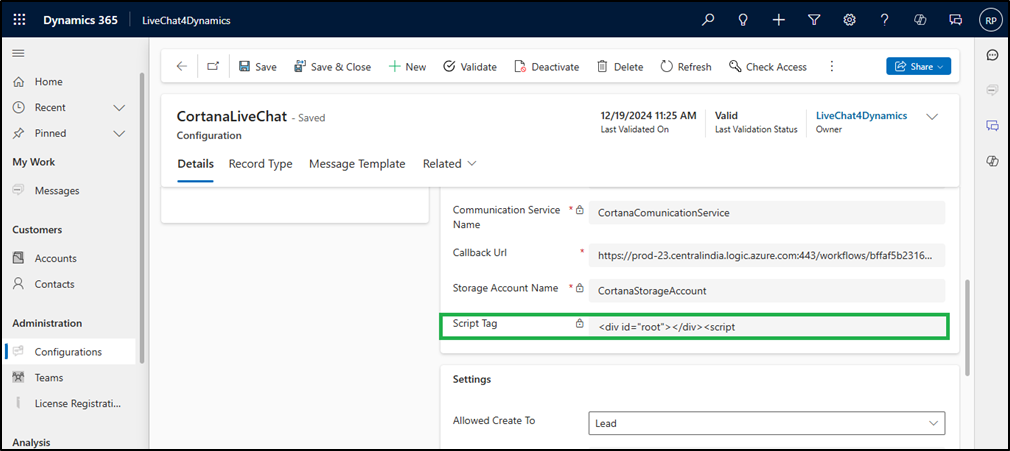Click the question mark help icon
The width and height of the screenshot is (1010, 451).
click(x=884, y=19)
